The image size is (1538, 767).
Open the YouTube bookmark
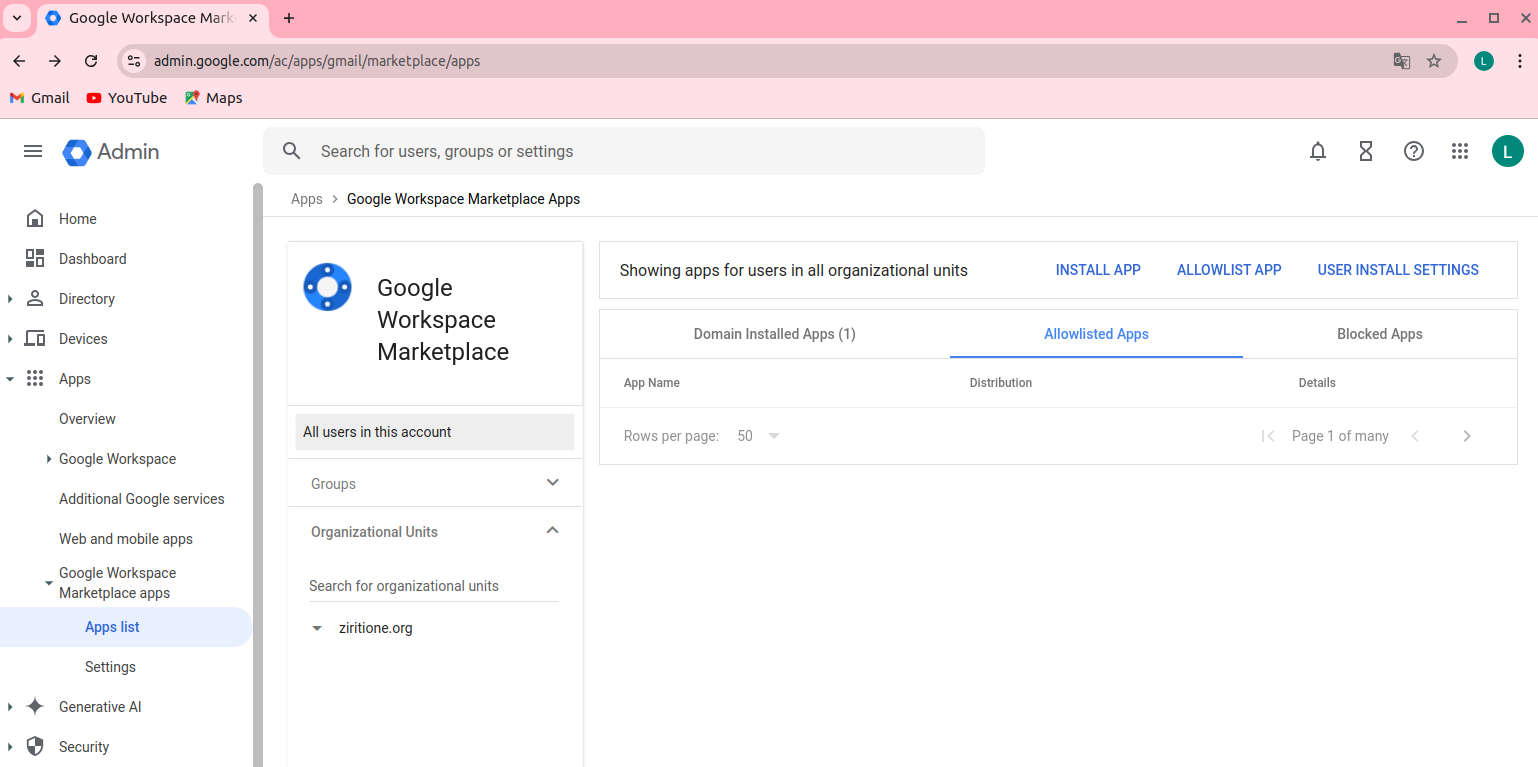[127, 98]
